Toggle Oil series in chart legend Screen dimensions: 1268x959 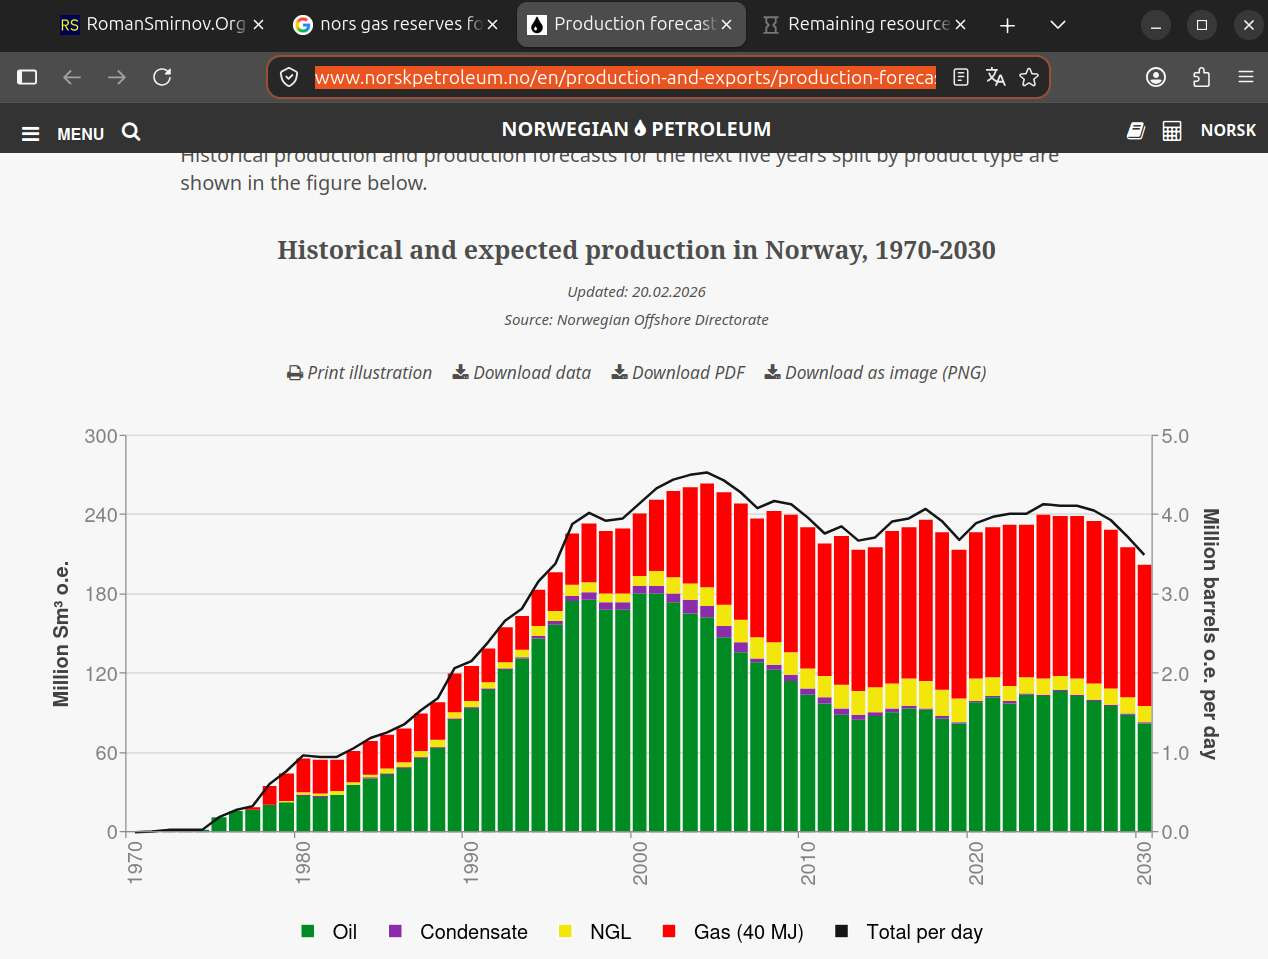329,931
